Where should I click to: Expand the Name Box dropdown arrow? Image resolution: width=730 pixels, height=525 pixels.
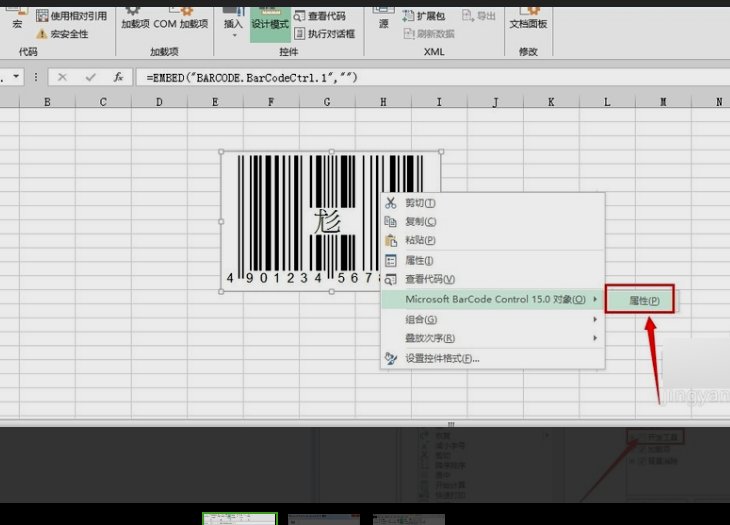click(16, 76)
